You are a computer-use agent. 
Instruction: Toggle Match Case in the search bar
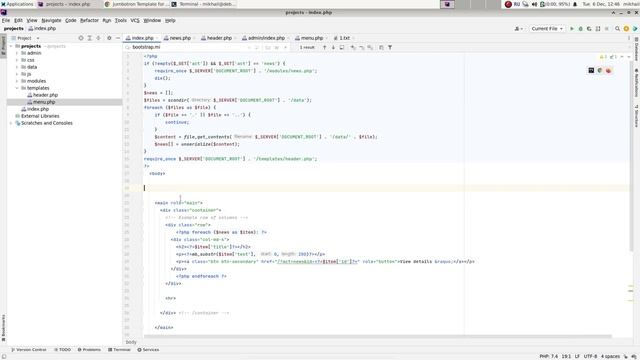pyautogui.click(x=268, y=47)
